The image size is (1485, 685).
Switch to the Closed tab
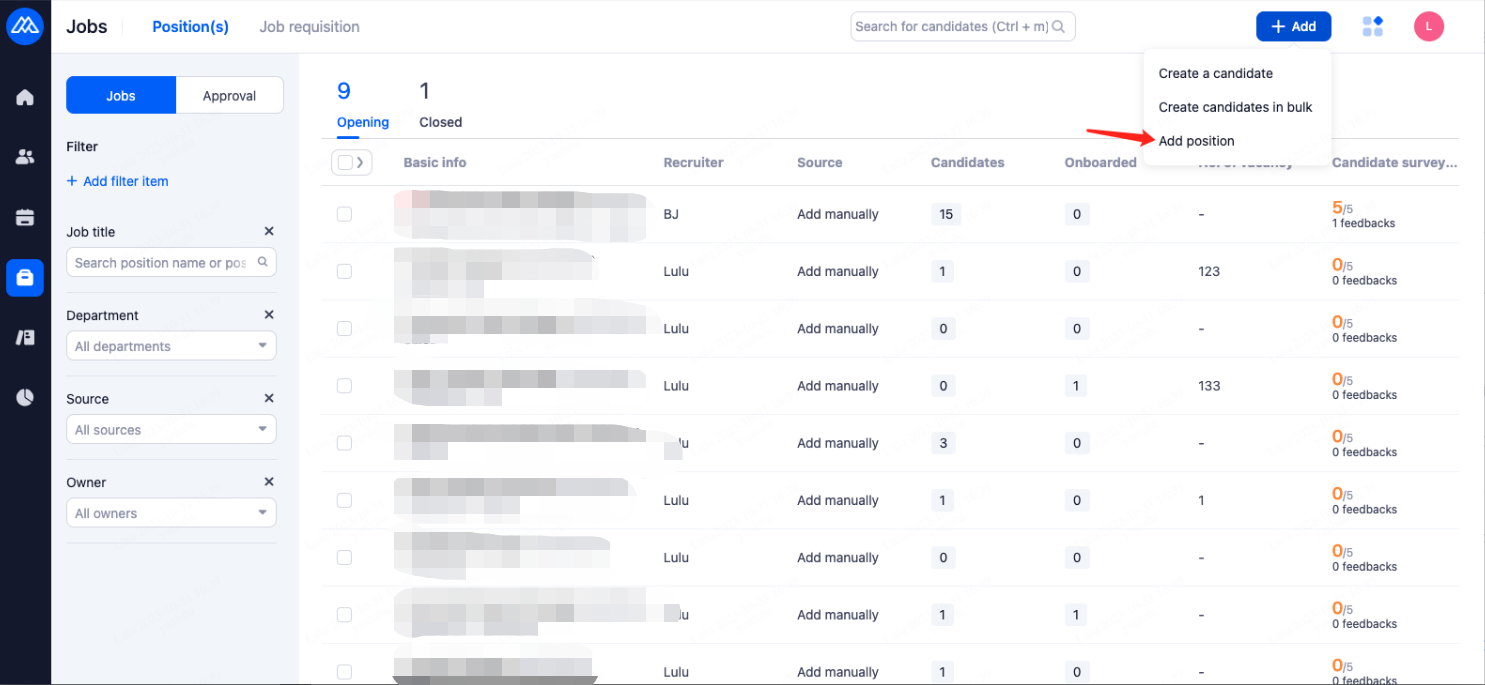440,108
